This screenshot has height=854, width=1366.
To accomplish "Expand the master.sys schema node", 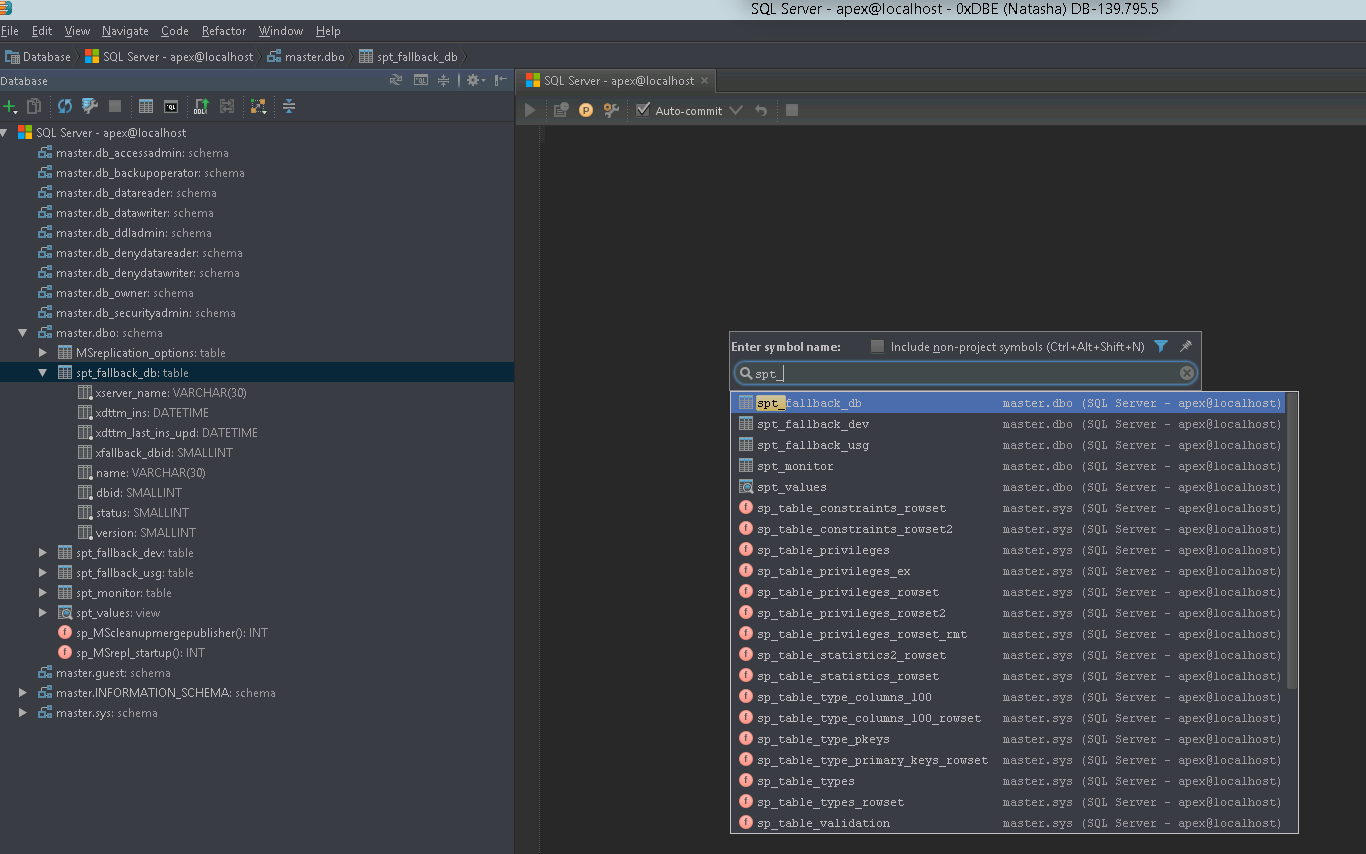I will pyautogui.click(x=21, y=712).
